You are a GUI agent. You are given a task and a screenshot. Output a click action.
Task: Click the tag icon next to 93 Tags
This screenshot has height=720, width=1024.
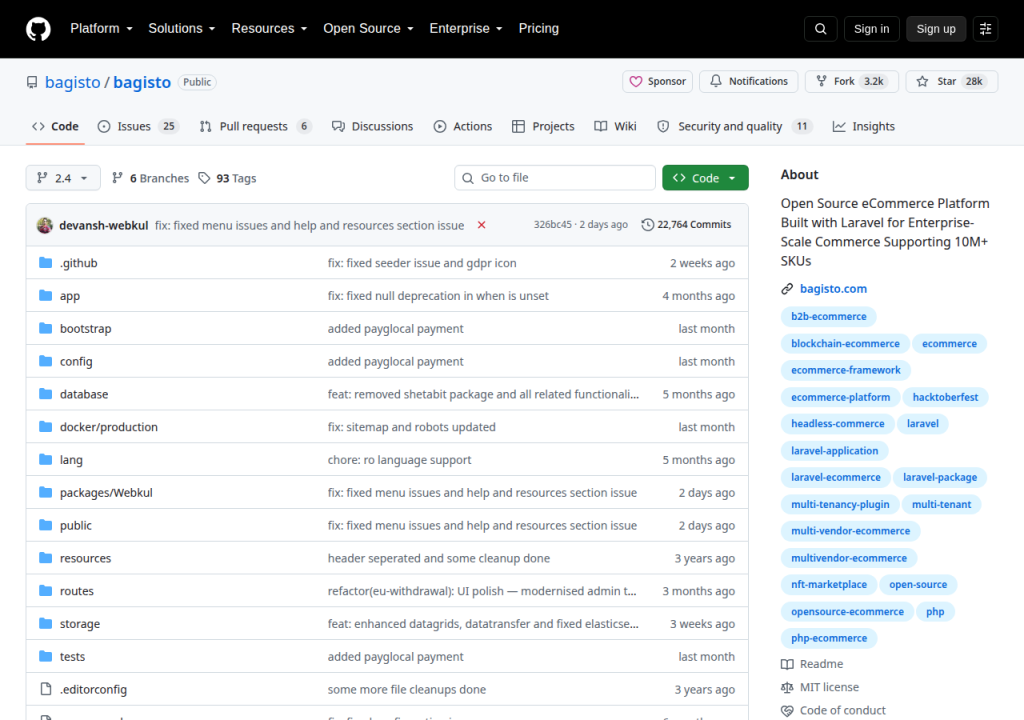pyautogui.click(x=204, y=178)
